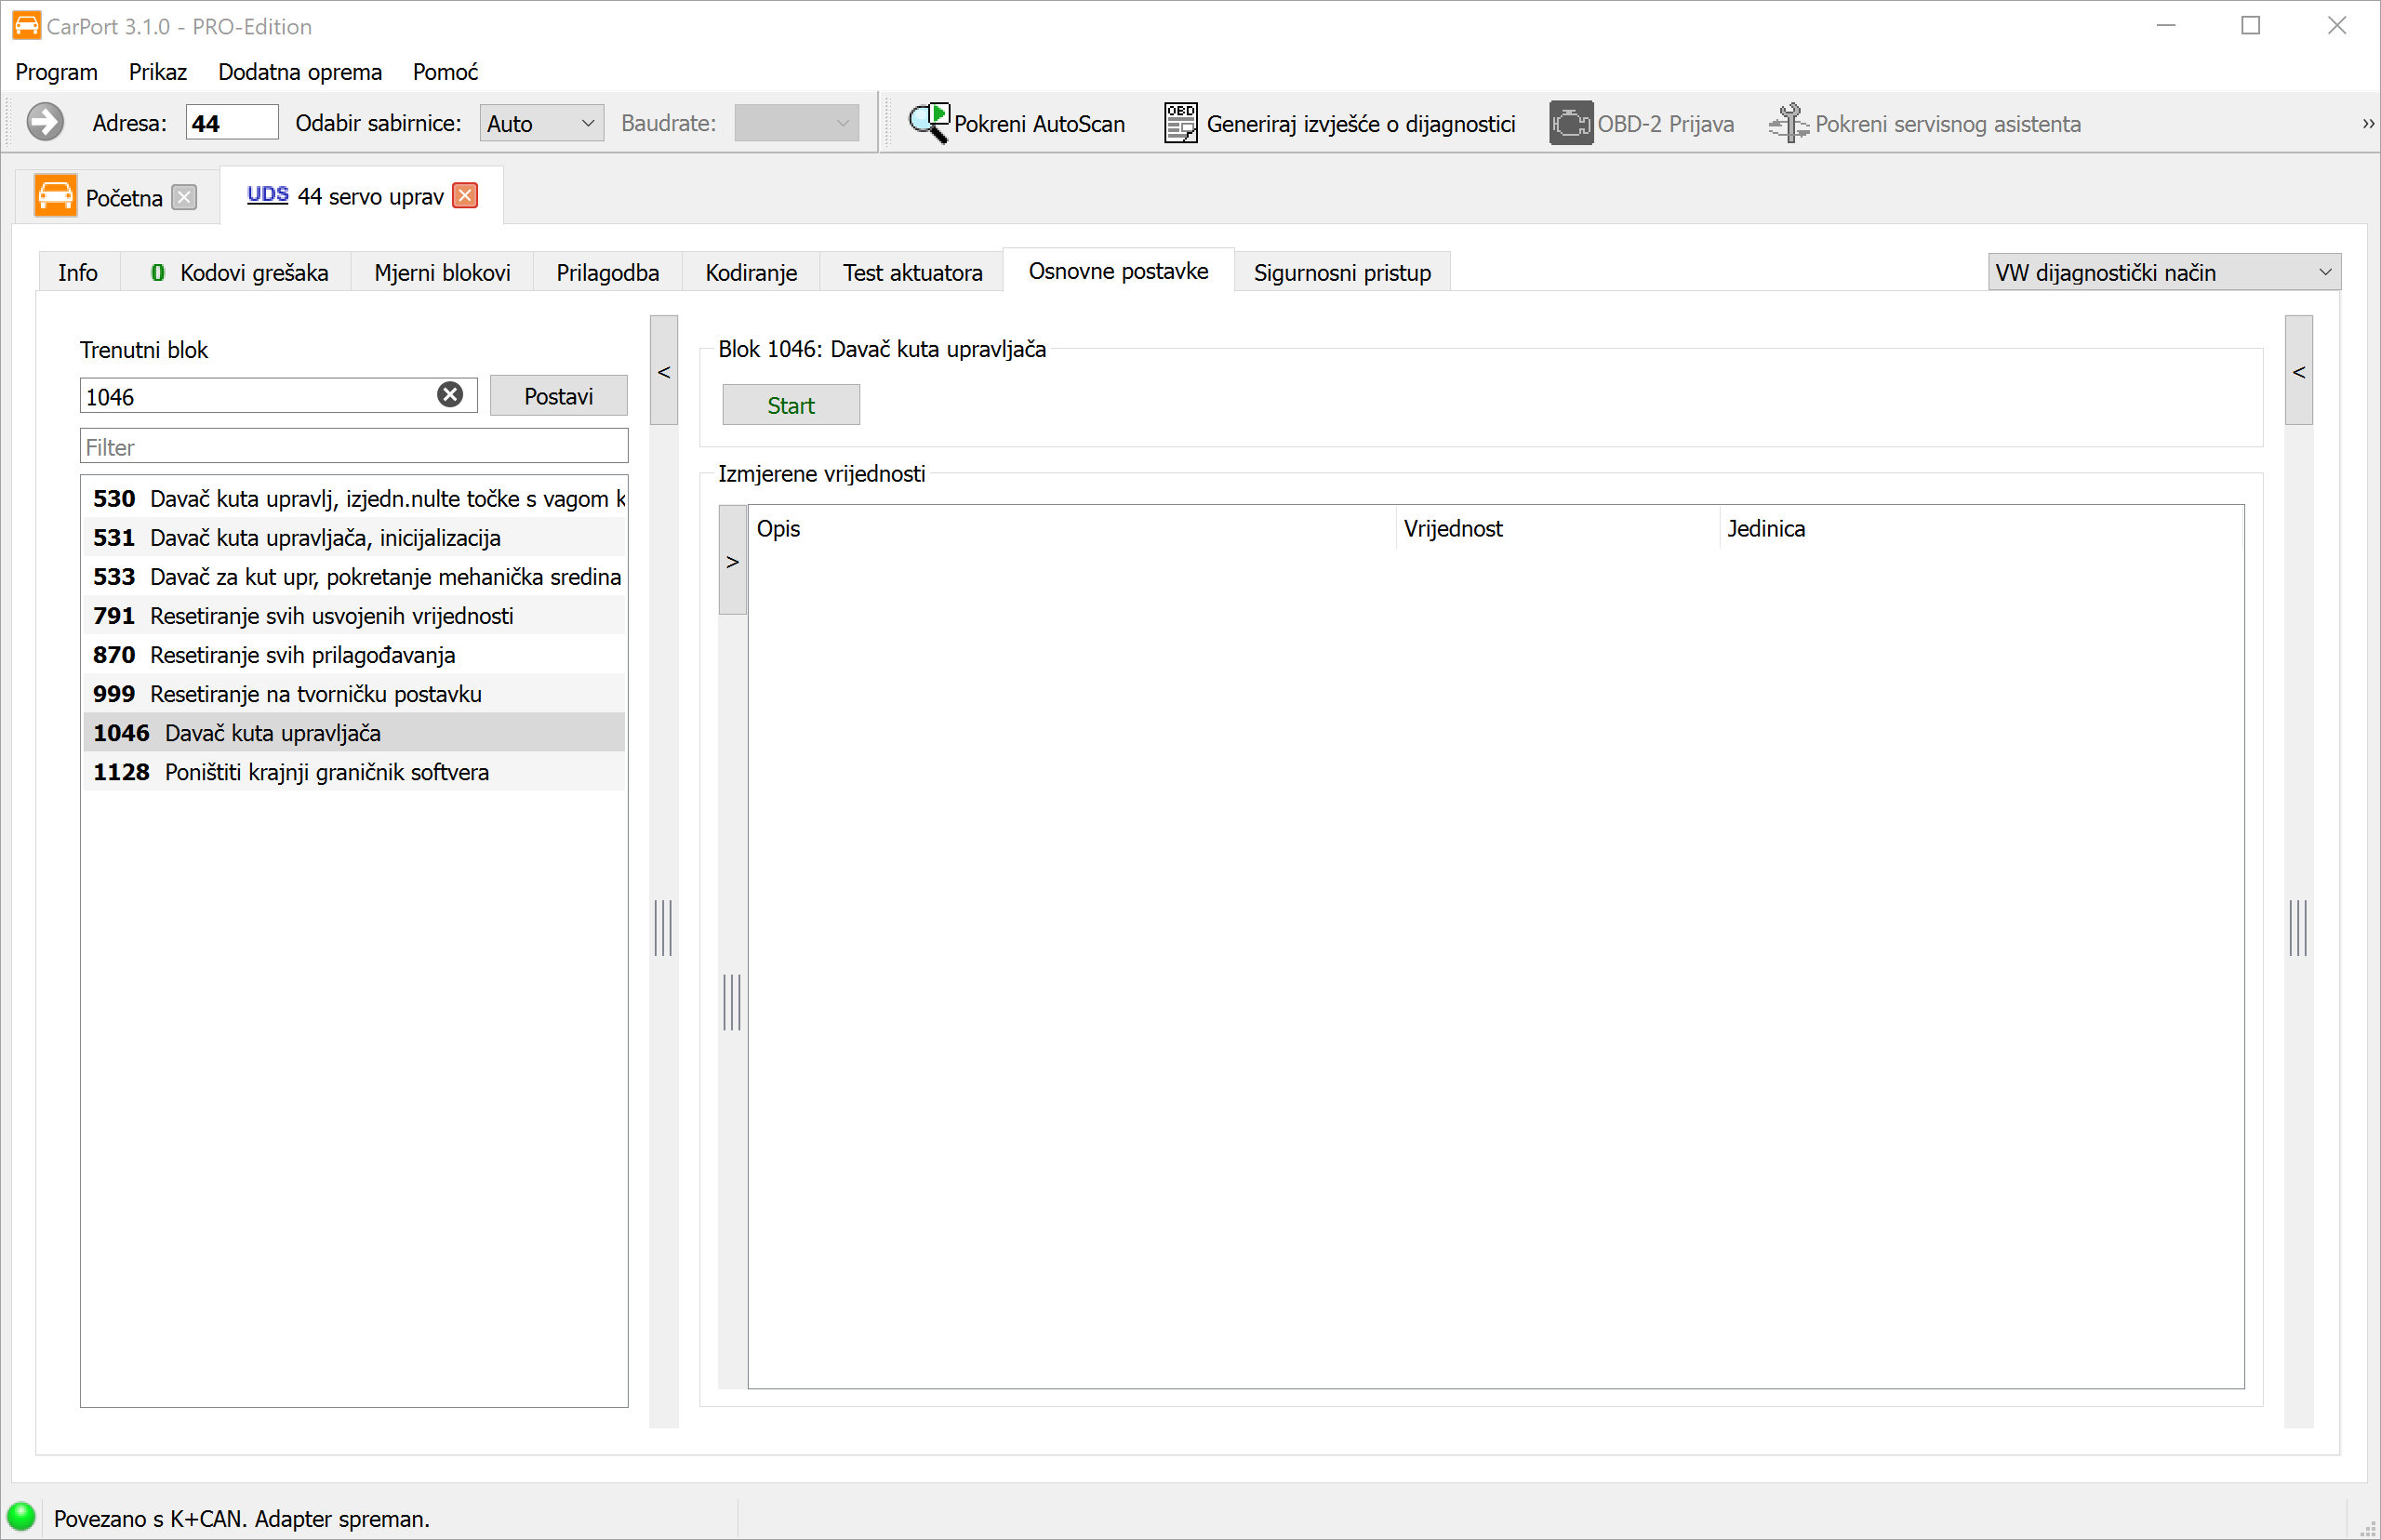Click the Vrijednost column header
Image resolution: width=2381 pixels, height=1540 pixels.
tap(1558, 528)
